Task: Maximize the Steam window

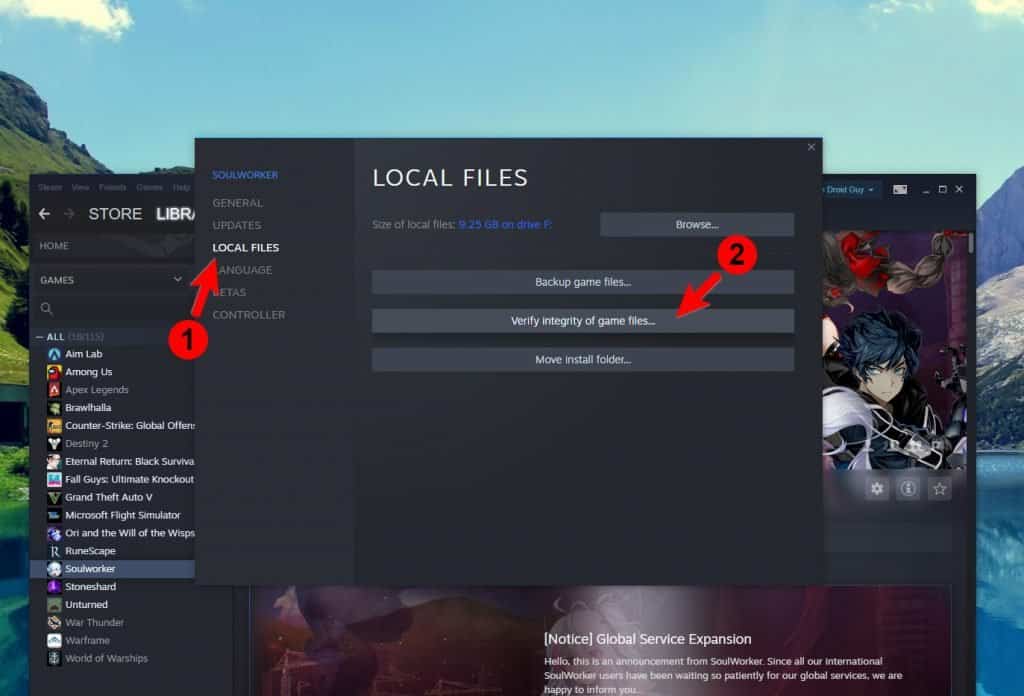Action: click(x=942, y=189)
